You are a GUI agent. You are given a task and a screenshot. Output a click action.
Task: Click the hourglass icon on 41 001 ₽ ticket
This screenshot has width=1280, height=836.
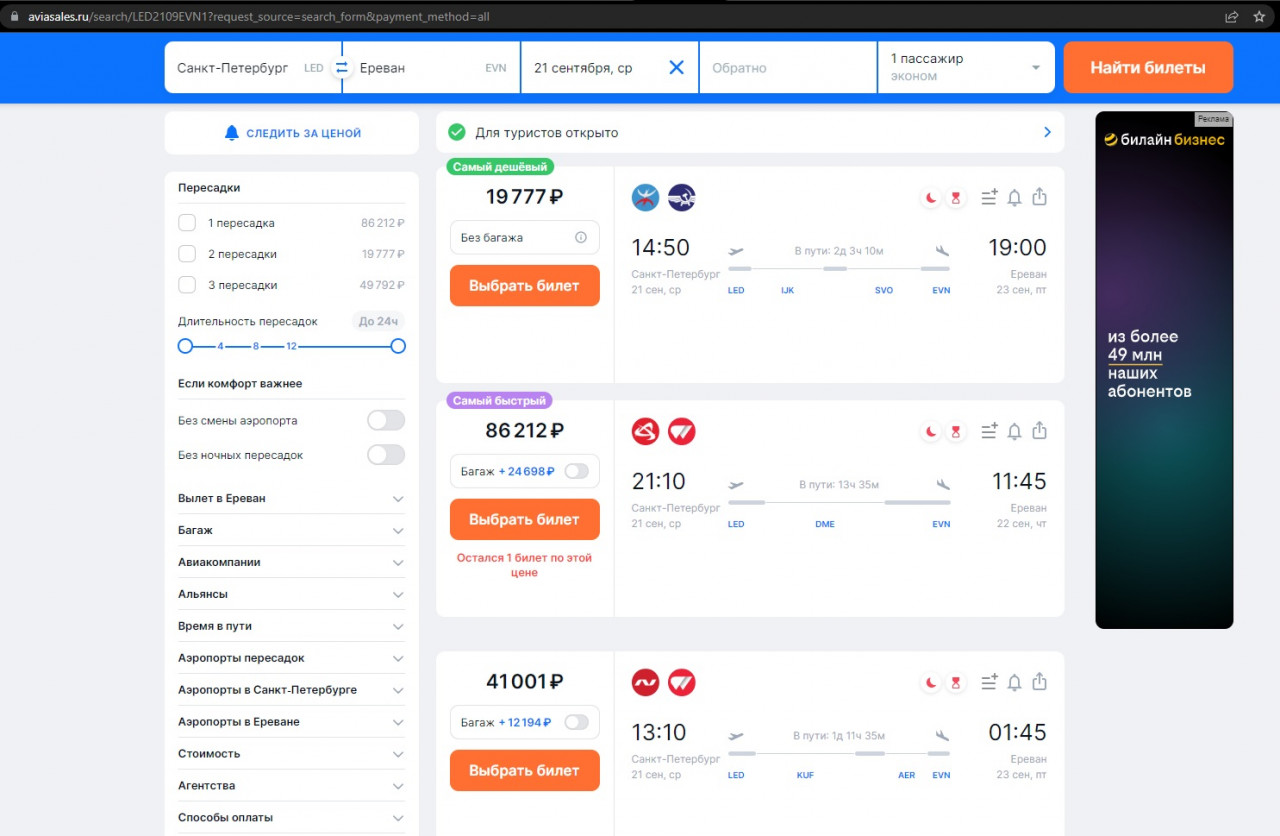(x=956, y=683)
